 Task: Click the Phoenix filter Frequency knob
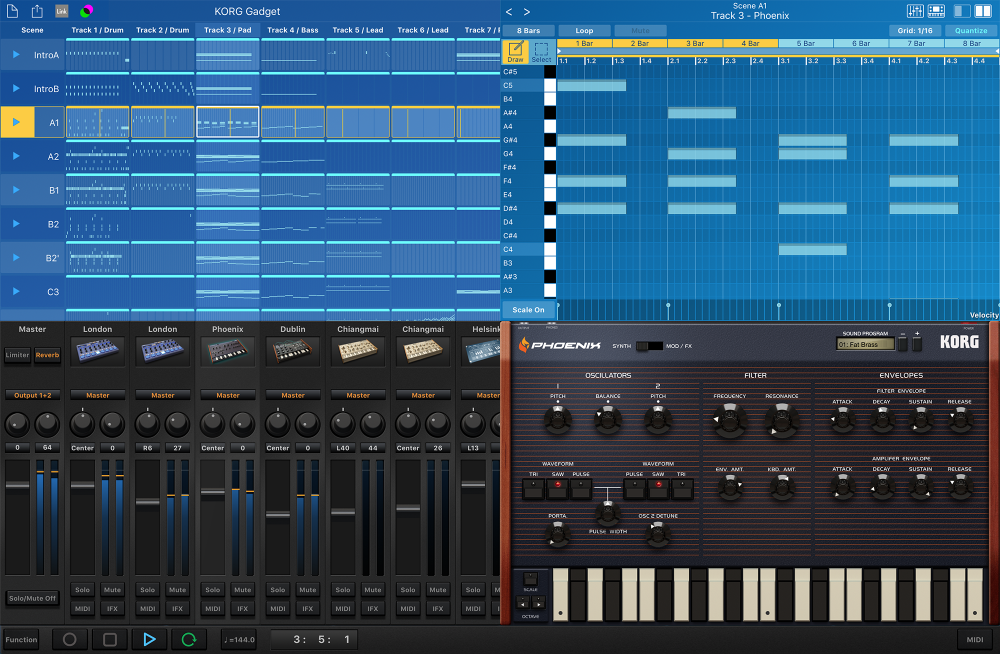pyautogui.click(x=730, y=420)
